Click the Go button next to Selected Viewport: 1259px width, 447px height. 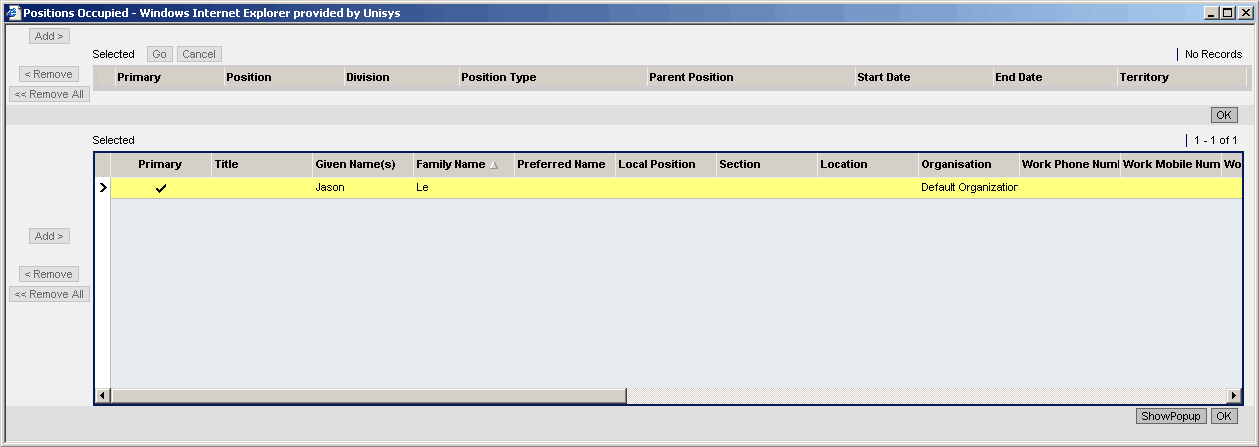click(160, 54)
